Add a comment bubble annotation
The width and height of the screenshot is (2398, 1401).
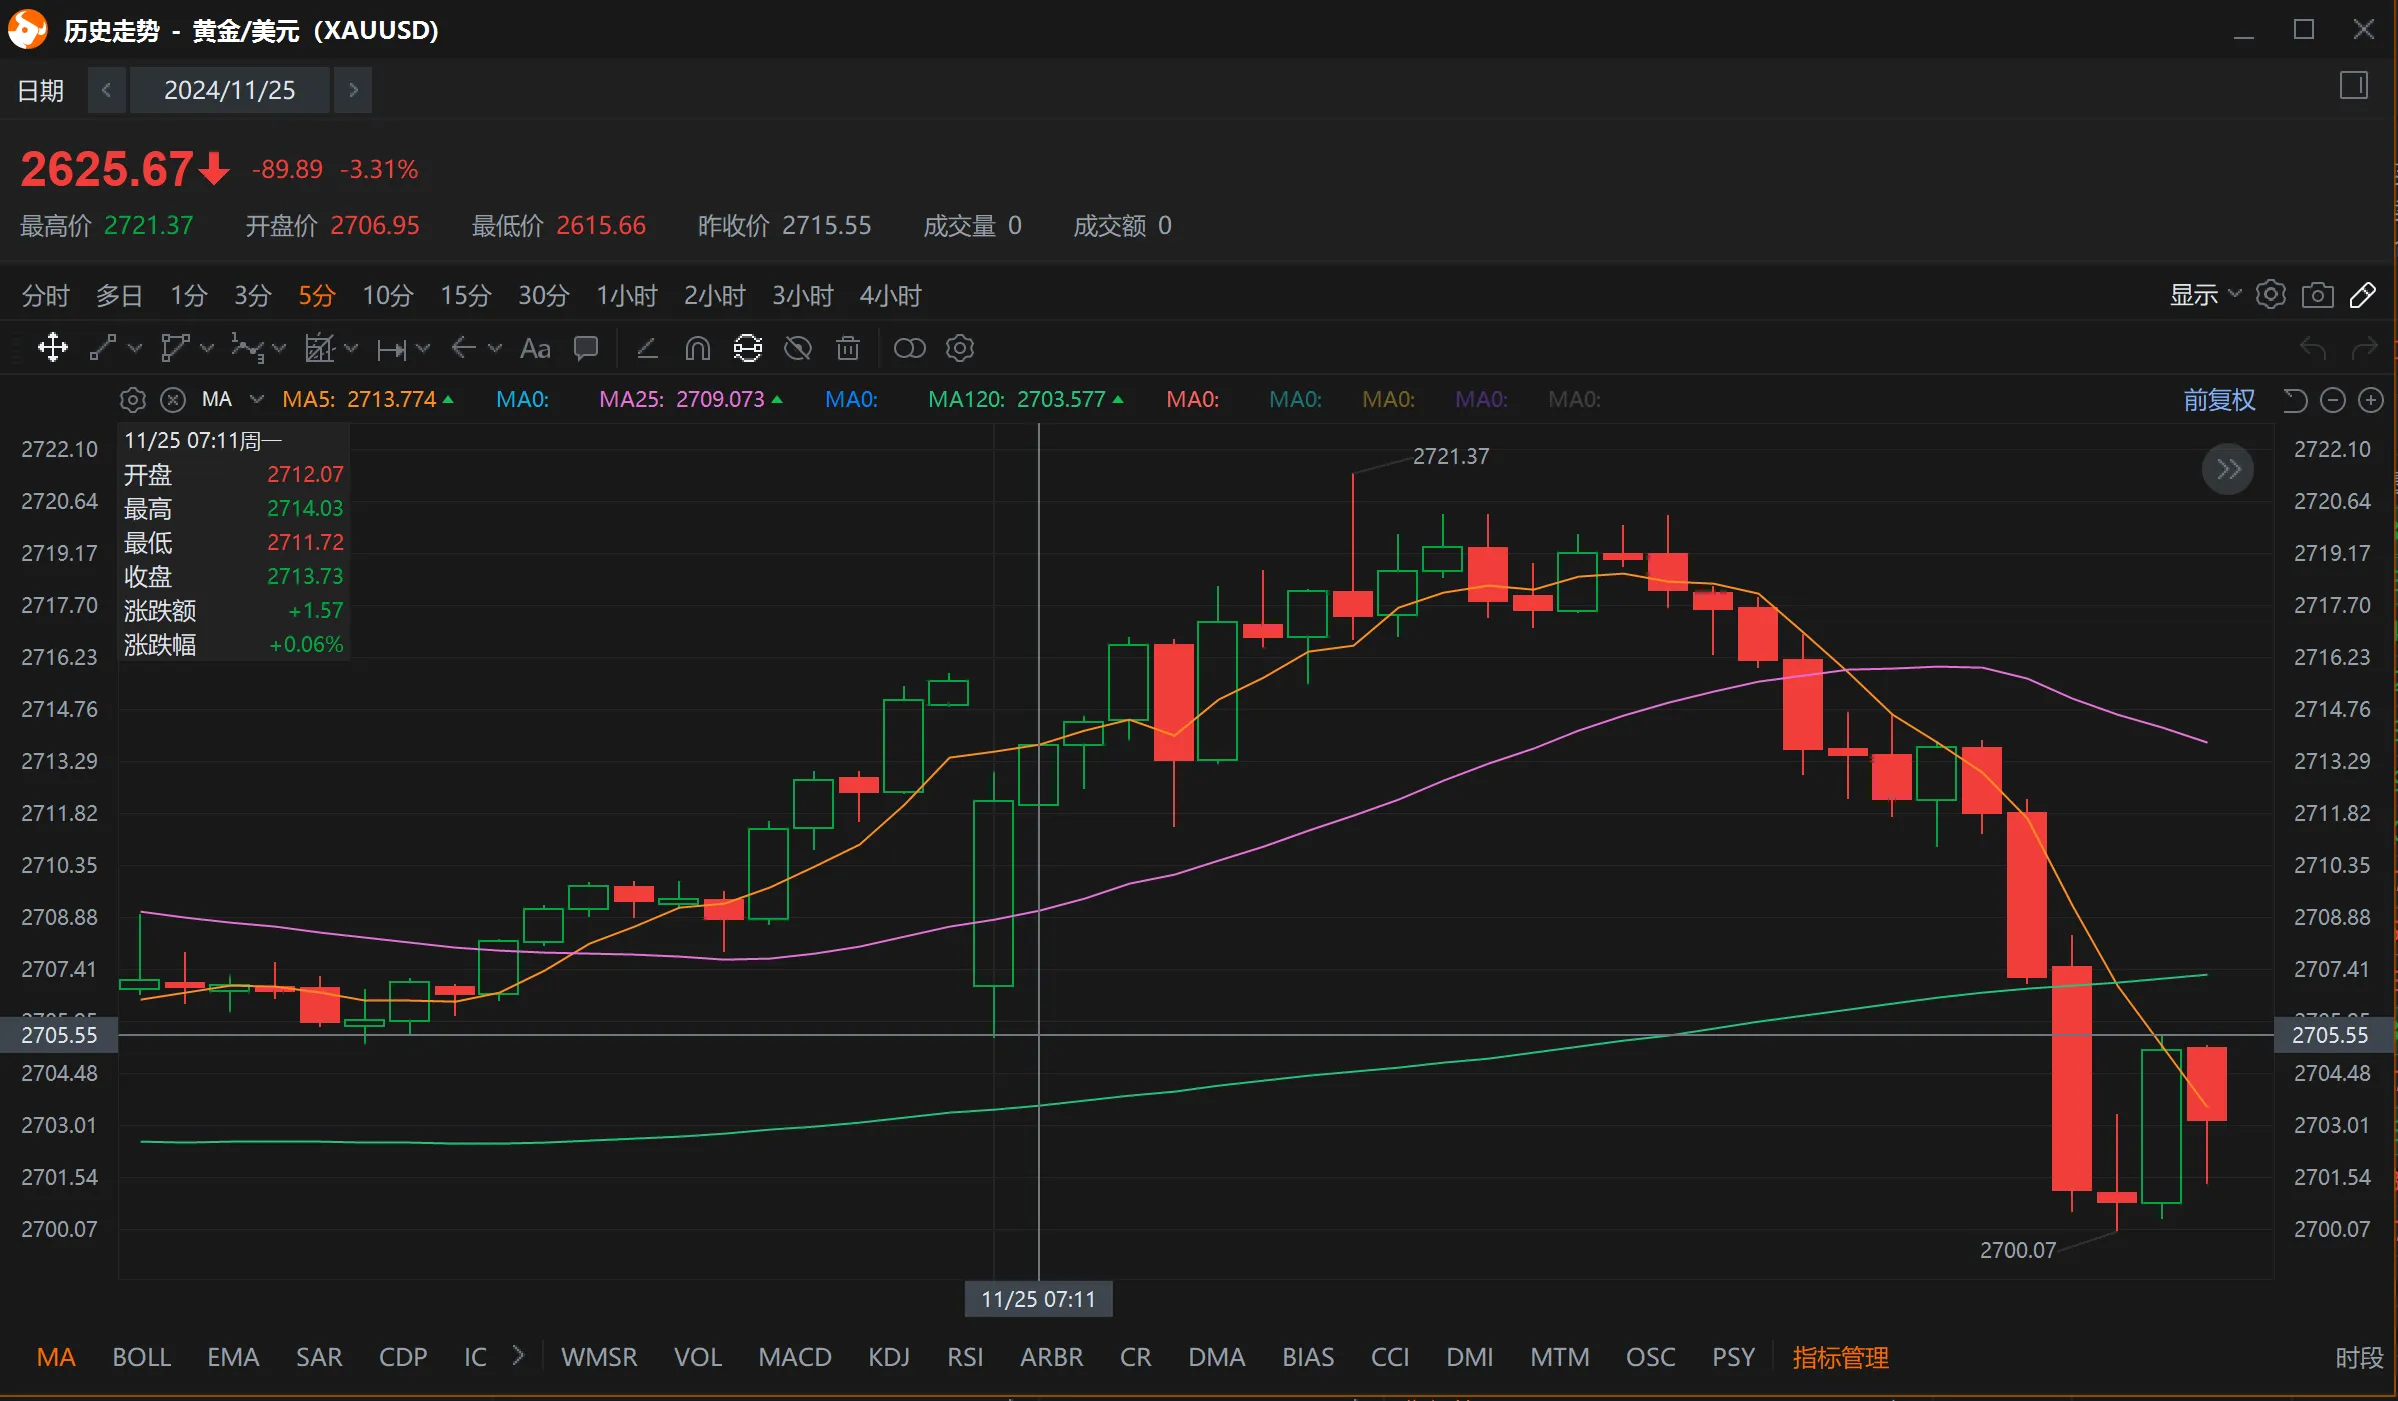point(586,348)
